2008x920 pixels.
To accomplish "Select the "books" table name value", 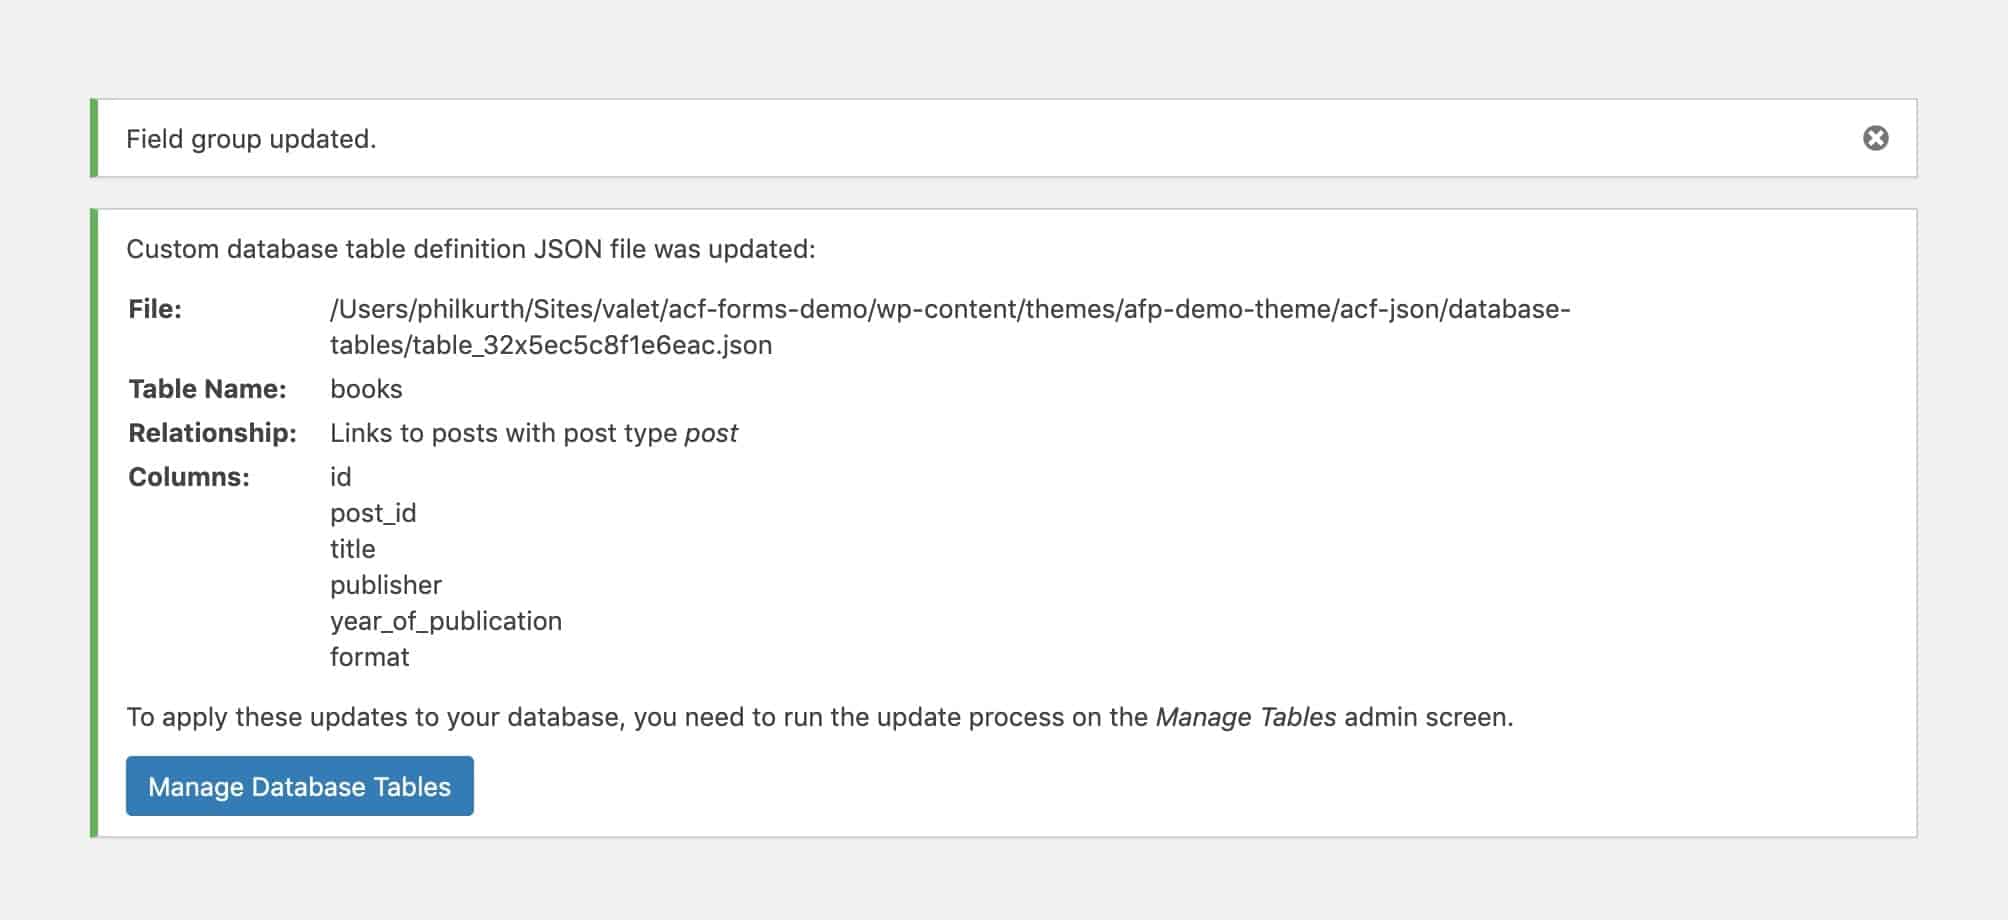I will tap(366, 389).
